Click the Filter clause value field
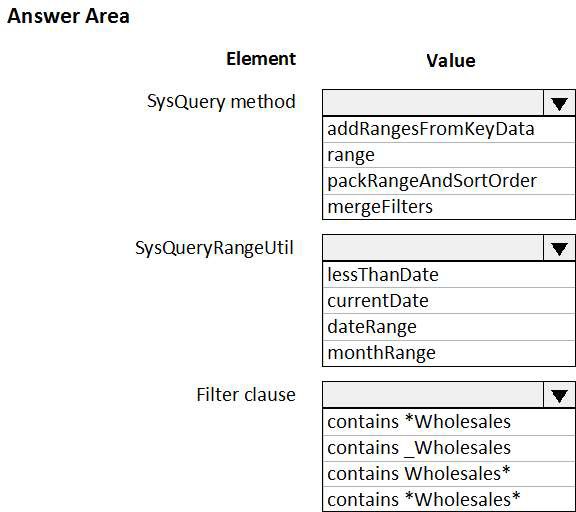The height and width of the screenshot is (512, 576). [433, 395]
